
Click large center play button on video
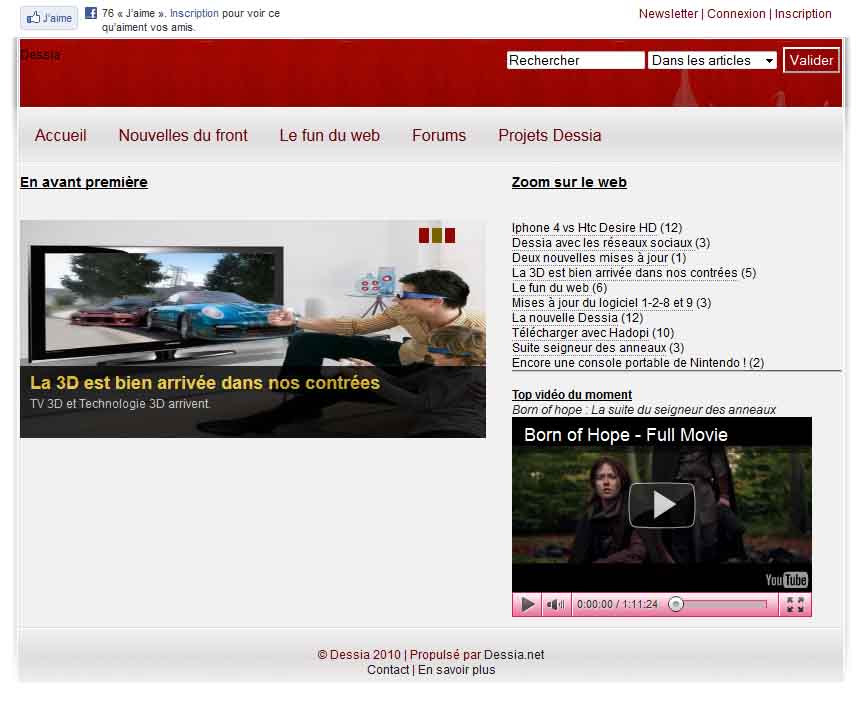click(x=662, y=505)
